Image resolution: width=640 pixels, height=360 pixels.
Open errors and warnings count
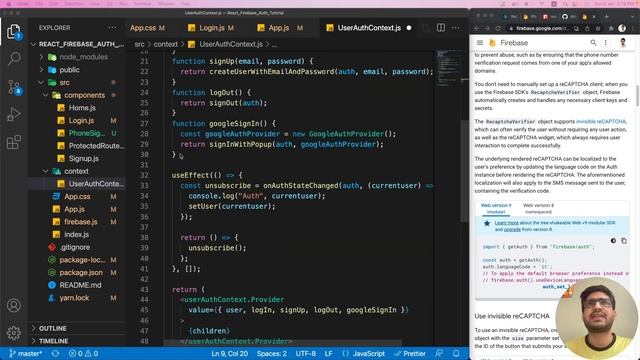[x=83, y=353]
